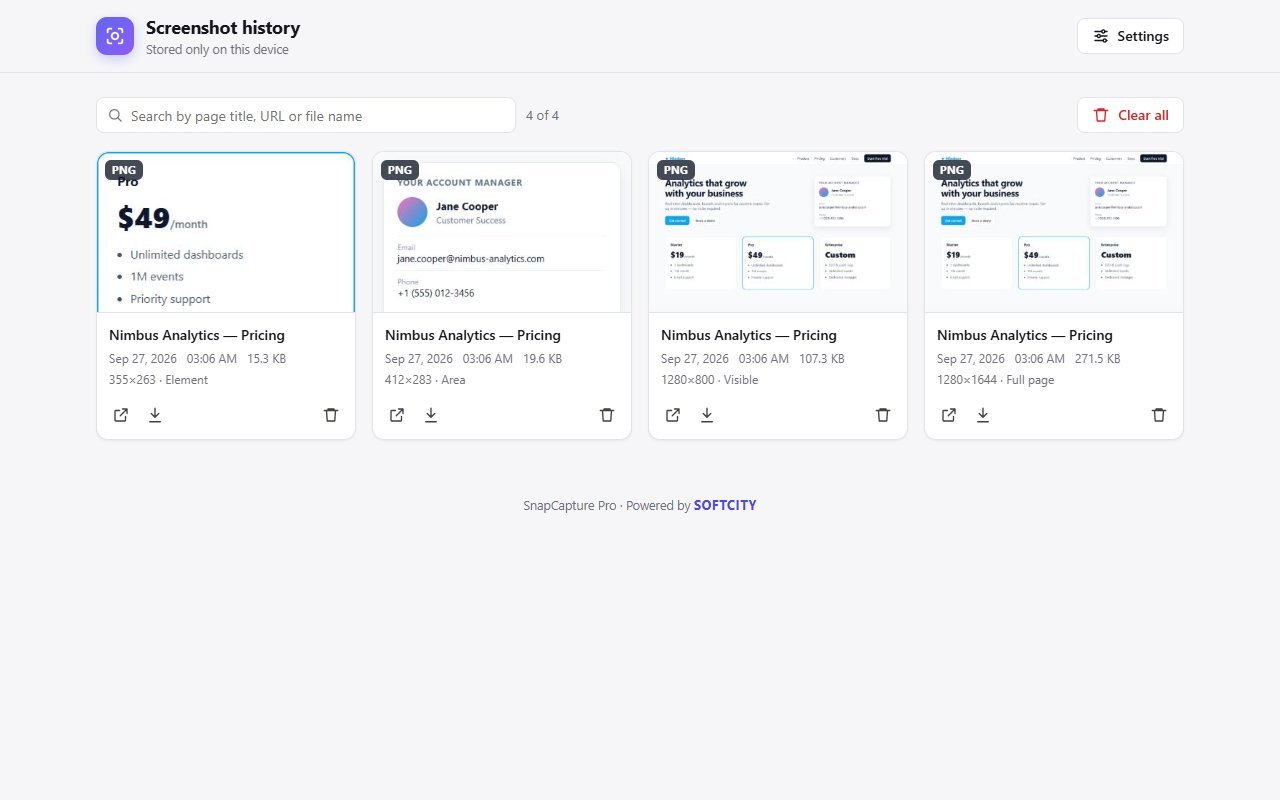This screenshot has width=1280, height=800.
Task: Open the Element screenshot in new tab
Action: point(121,415)
